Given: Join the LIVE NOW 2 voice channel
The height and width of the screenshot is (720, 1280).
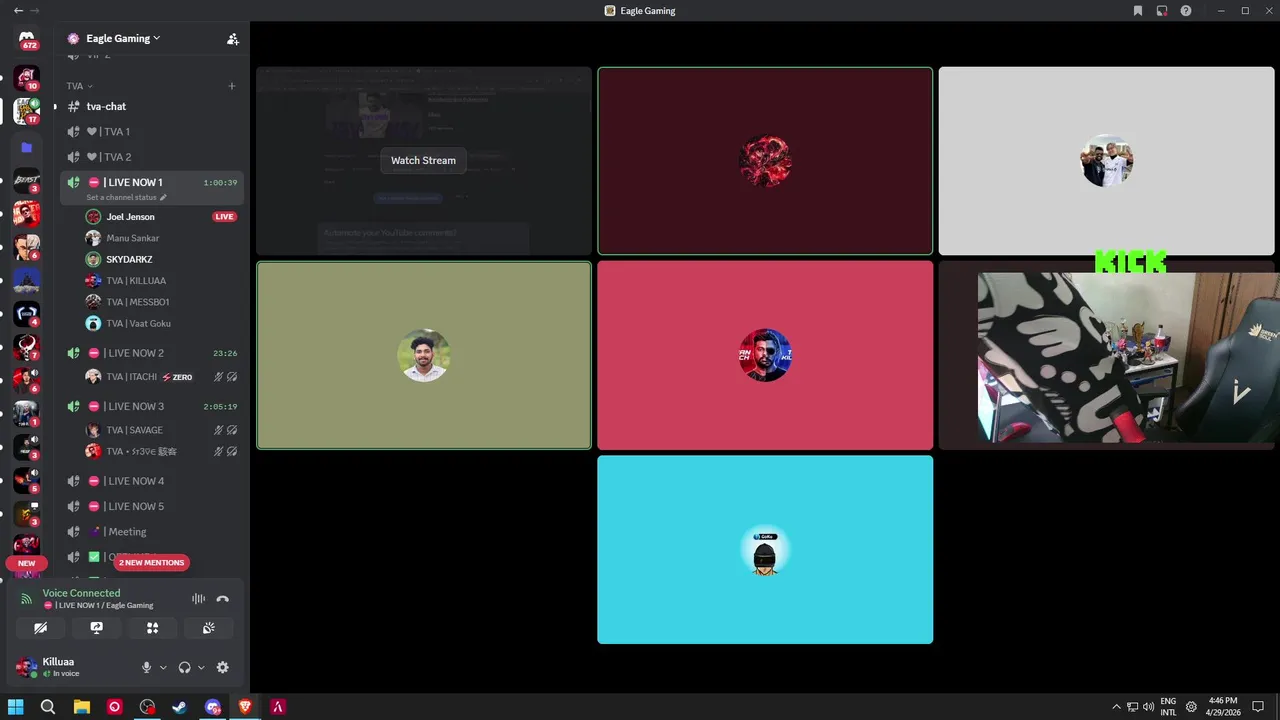Looking at the screenshot, I should pos(152,353).
